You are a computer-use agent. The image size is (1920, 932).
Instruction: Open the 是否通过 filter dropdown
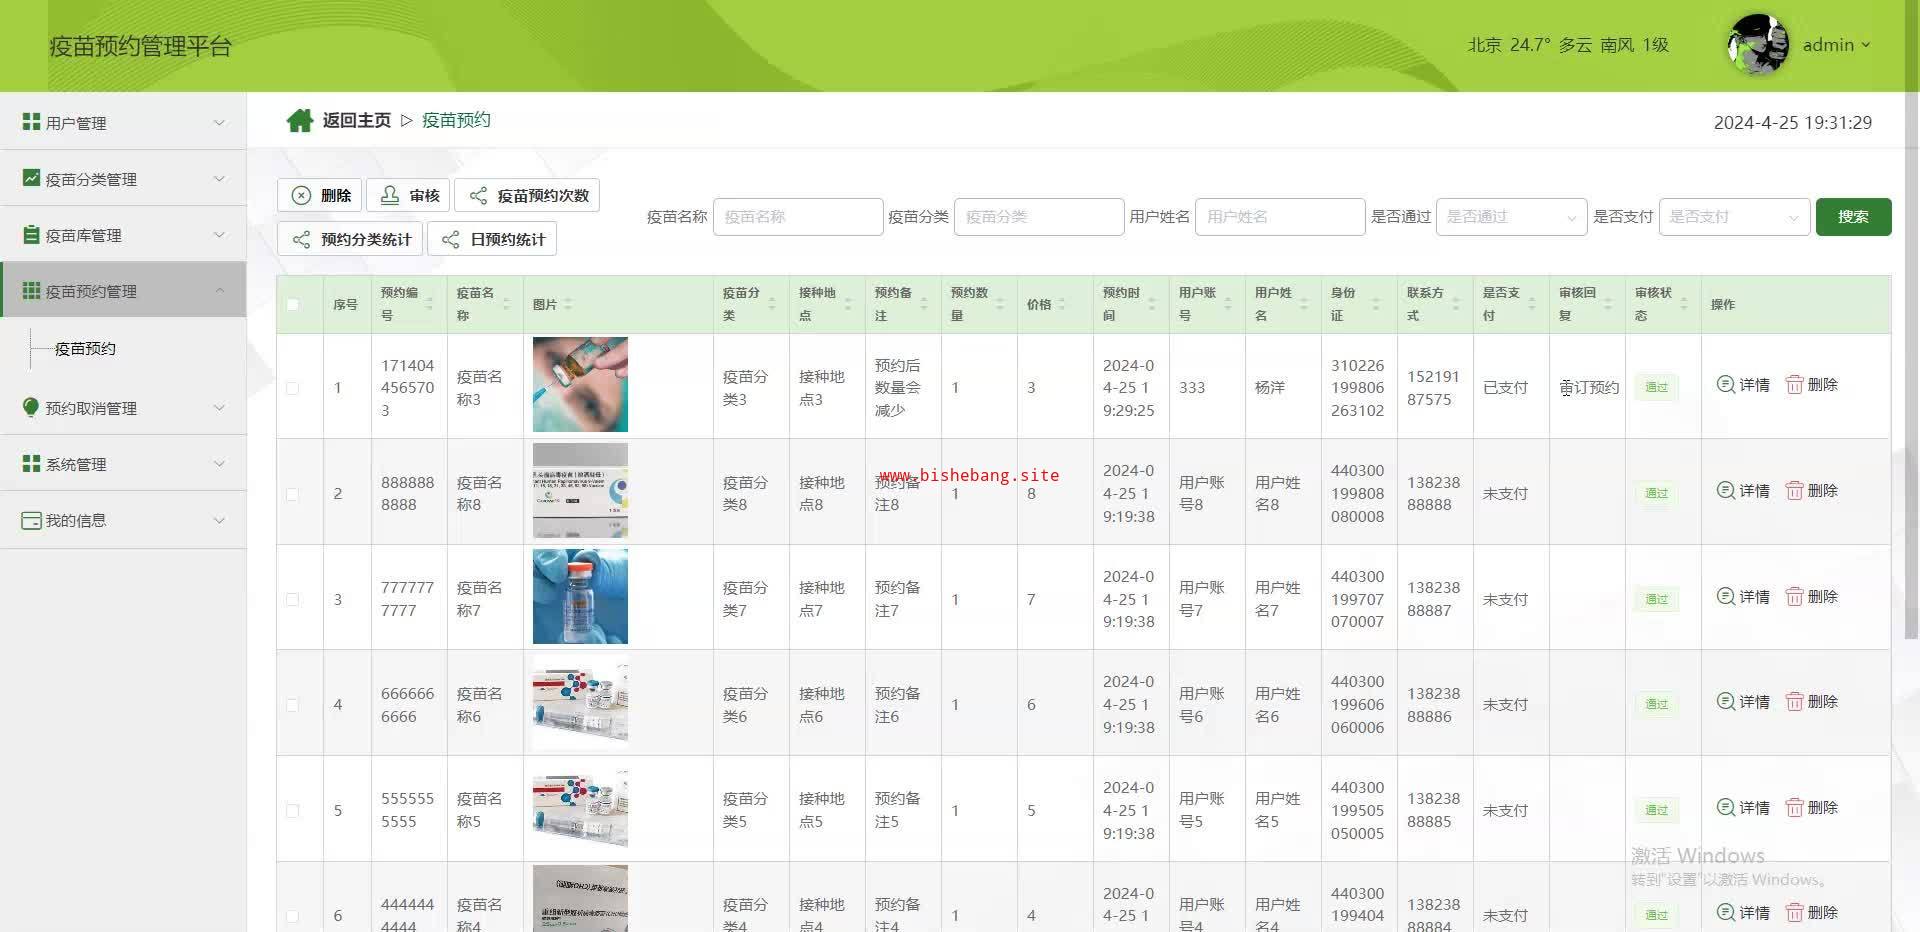pos(1510,217)
